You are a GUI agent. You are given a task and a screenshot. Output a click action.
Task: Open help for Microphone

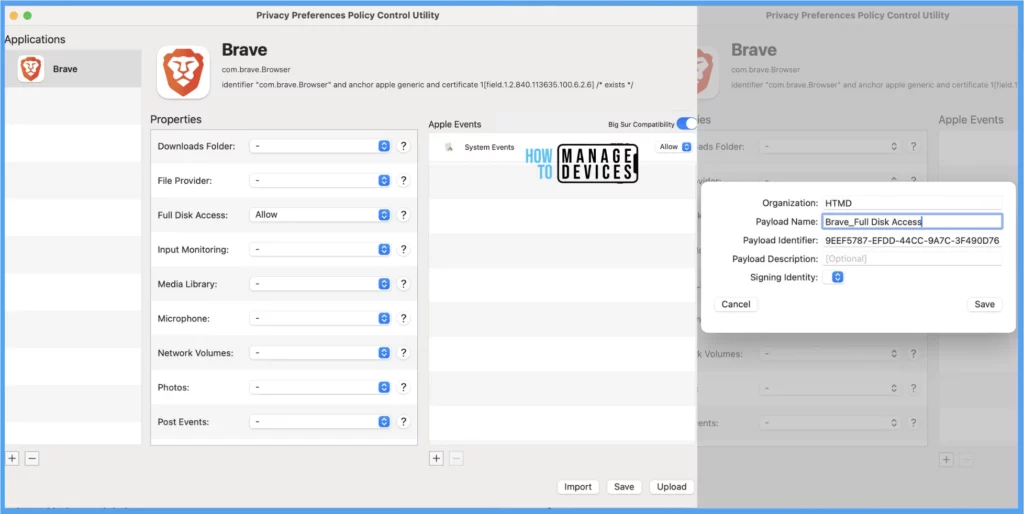pos(404,319)
